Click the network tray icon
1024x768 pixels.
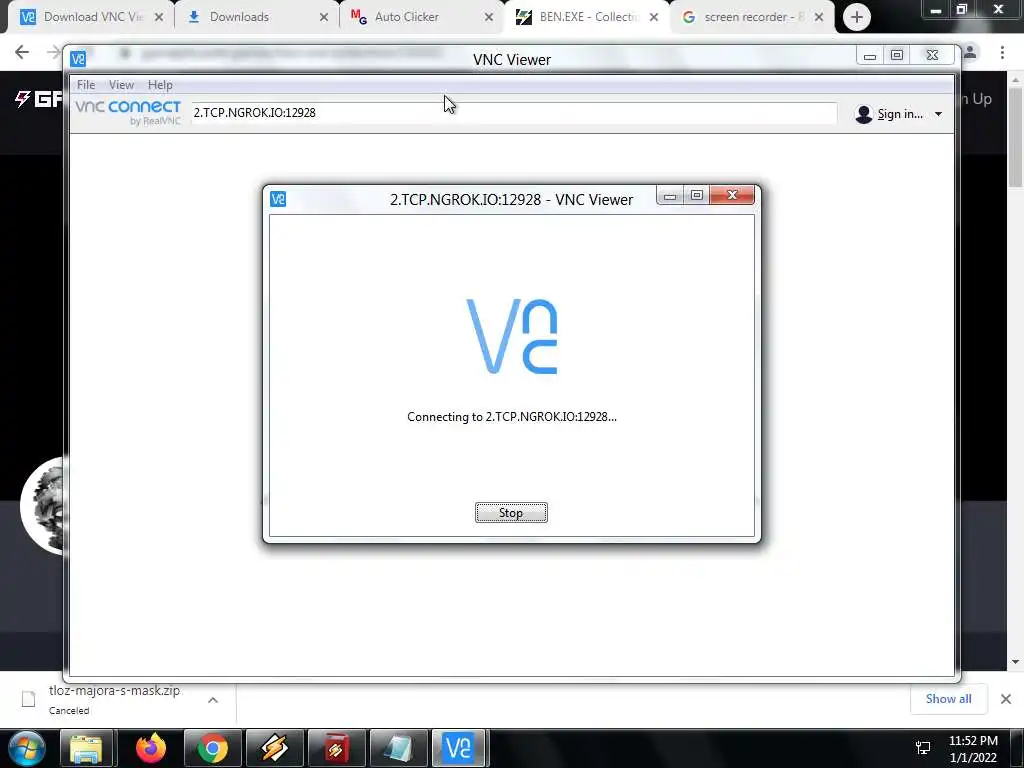923,748
